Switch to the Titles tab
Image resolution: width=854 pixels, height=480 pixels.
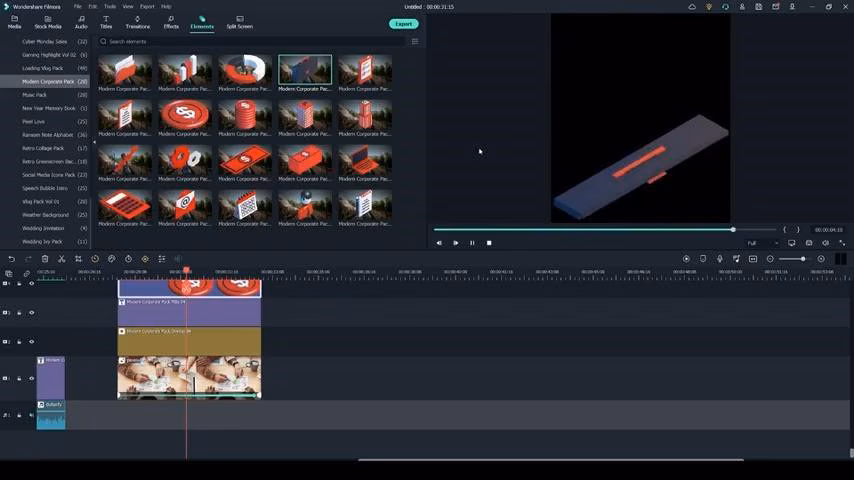(x=106, y=22)
